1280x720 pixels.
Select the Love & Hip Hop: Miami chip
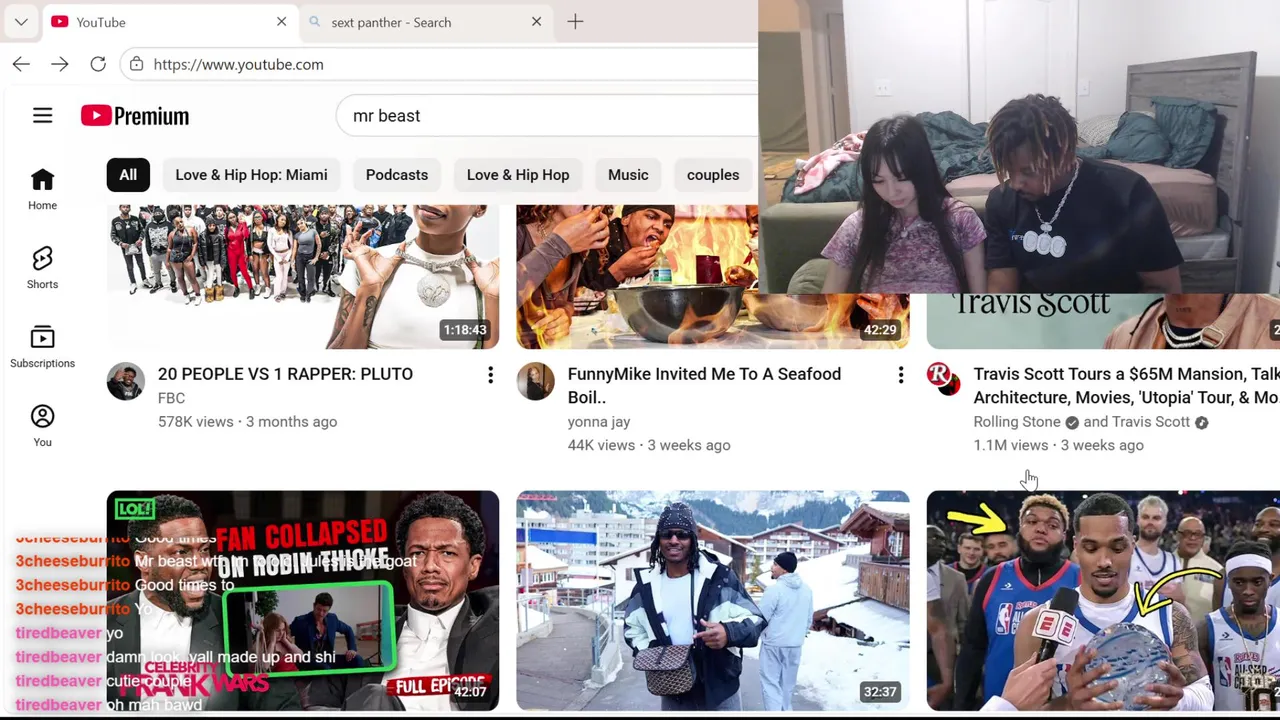251,175
